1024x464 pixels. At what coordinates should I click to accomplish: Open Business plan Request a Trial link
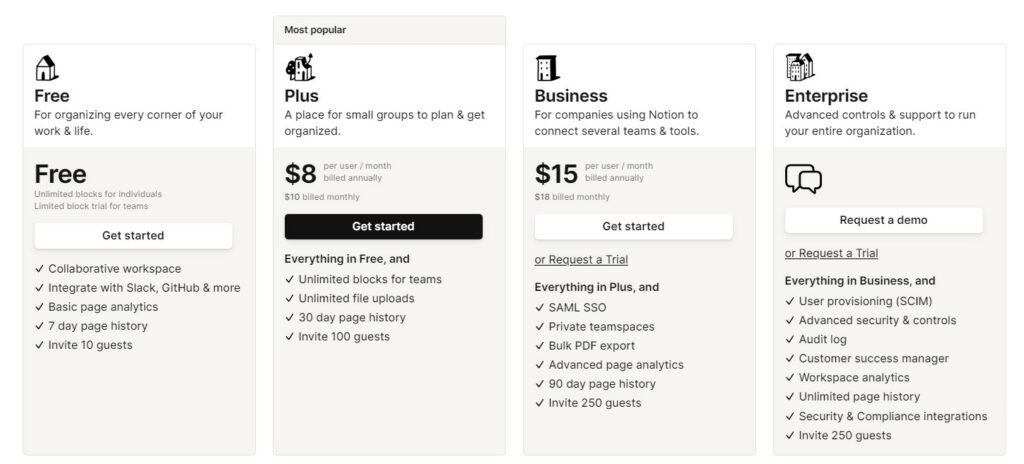tap(581, 260)
